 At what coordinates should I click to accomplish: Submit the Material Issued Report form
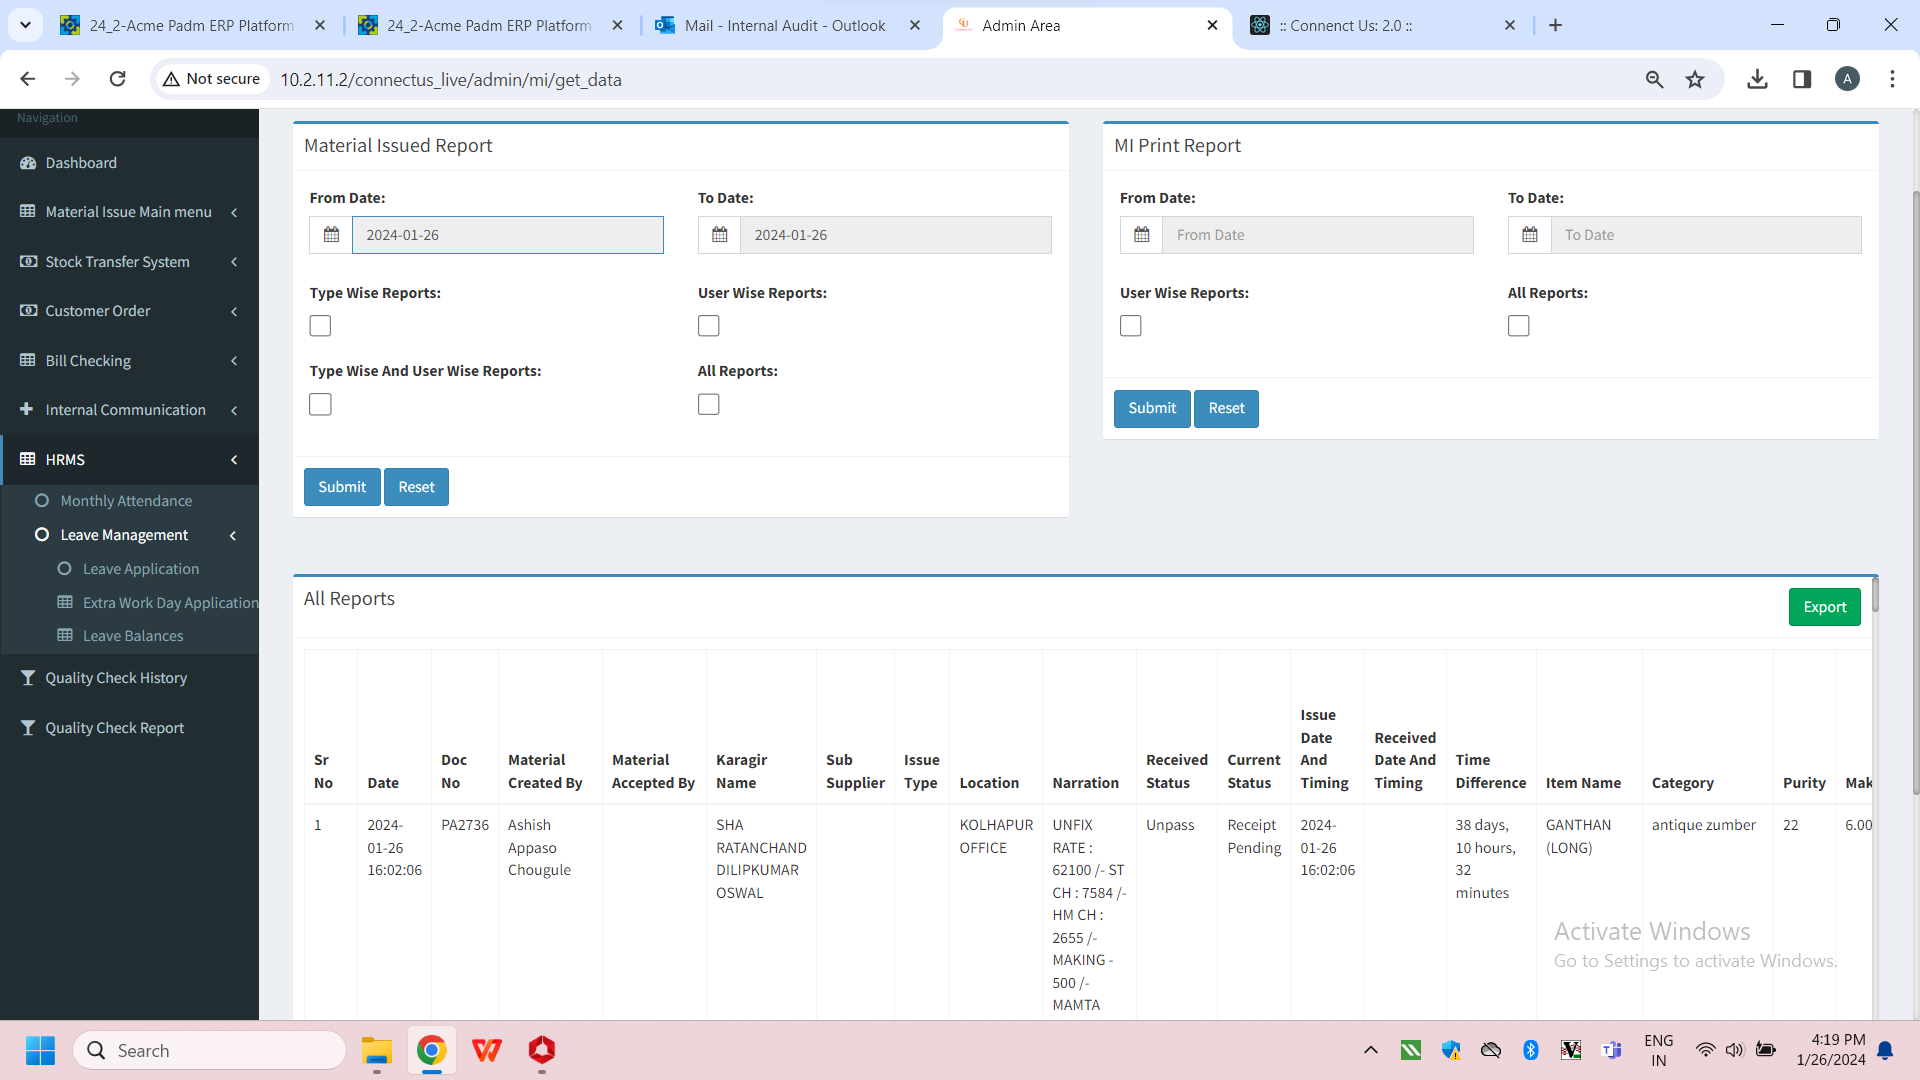342,487
